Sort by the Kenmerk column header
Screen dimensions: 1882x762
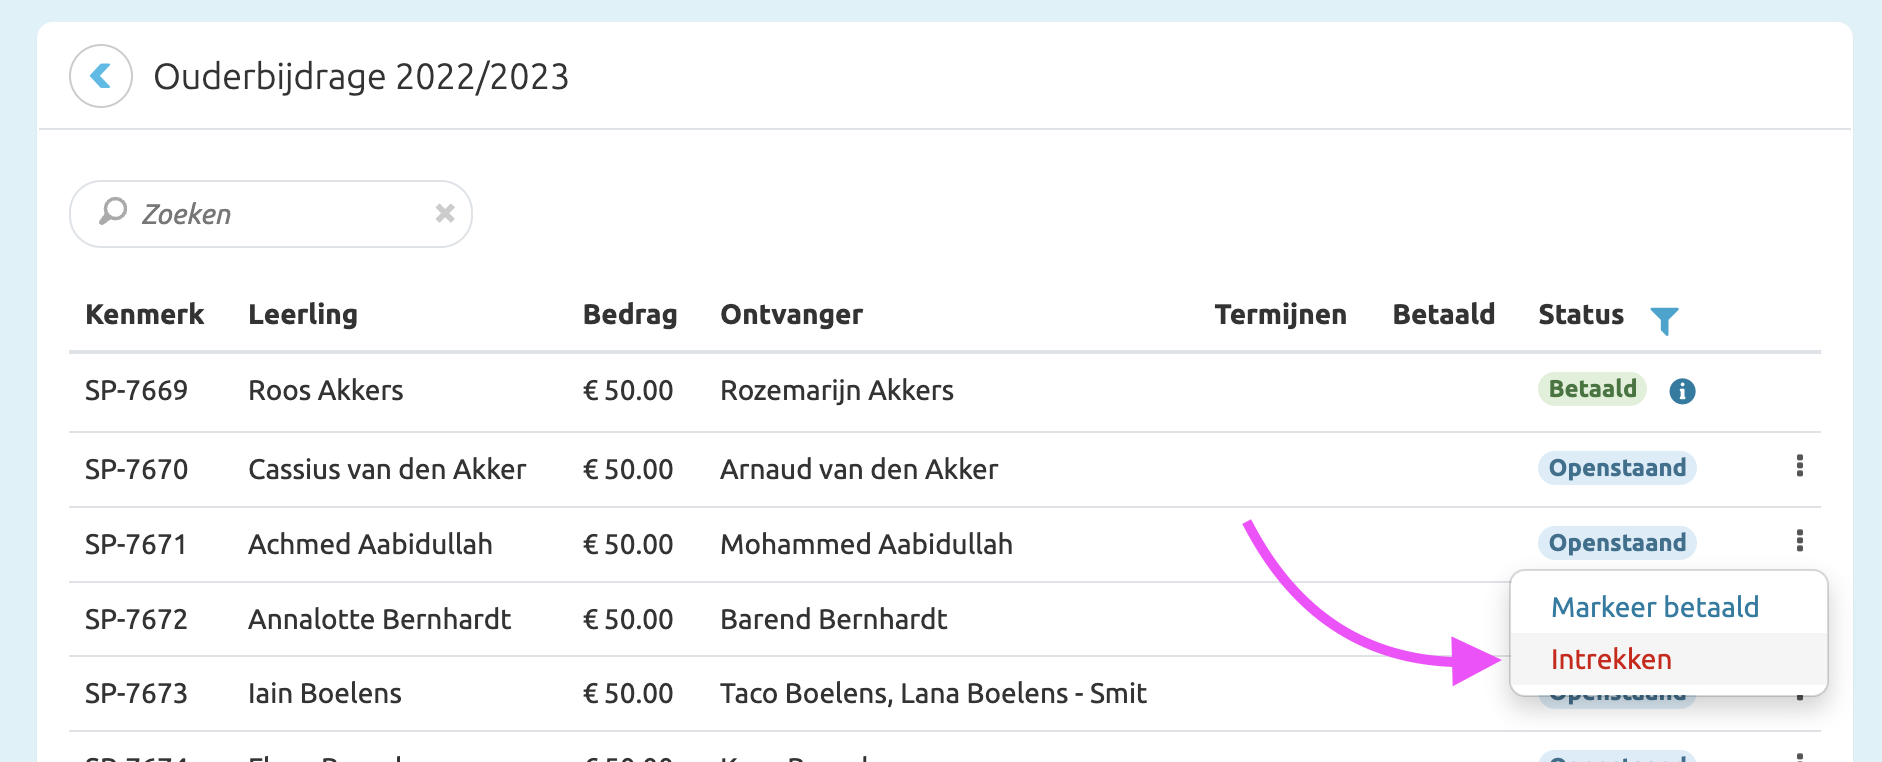tap(144, 315)
